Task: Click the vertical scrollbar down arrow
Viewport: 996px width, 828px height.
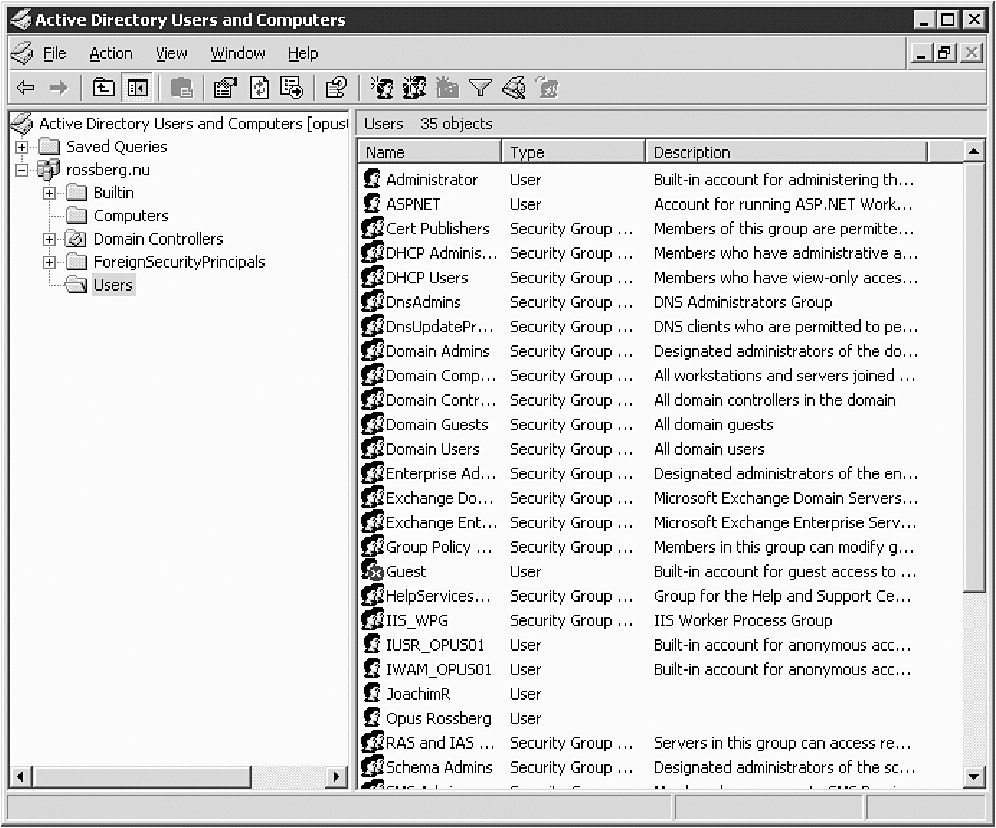Action: [975, 777]
